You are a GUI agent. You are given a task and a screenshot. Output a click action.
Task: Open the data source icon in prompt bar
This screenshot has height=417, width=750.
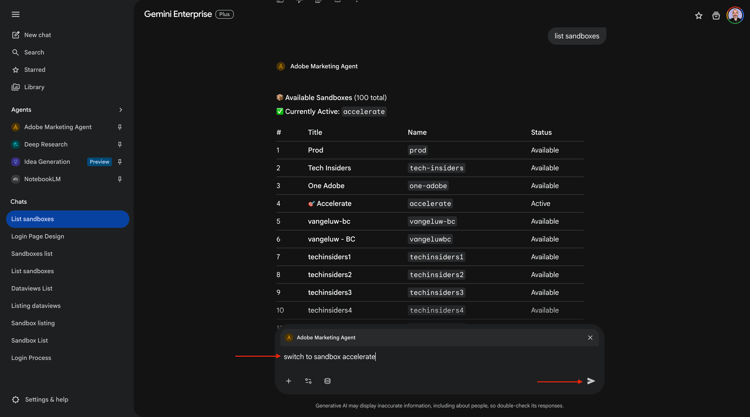click(327, 381)
